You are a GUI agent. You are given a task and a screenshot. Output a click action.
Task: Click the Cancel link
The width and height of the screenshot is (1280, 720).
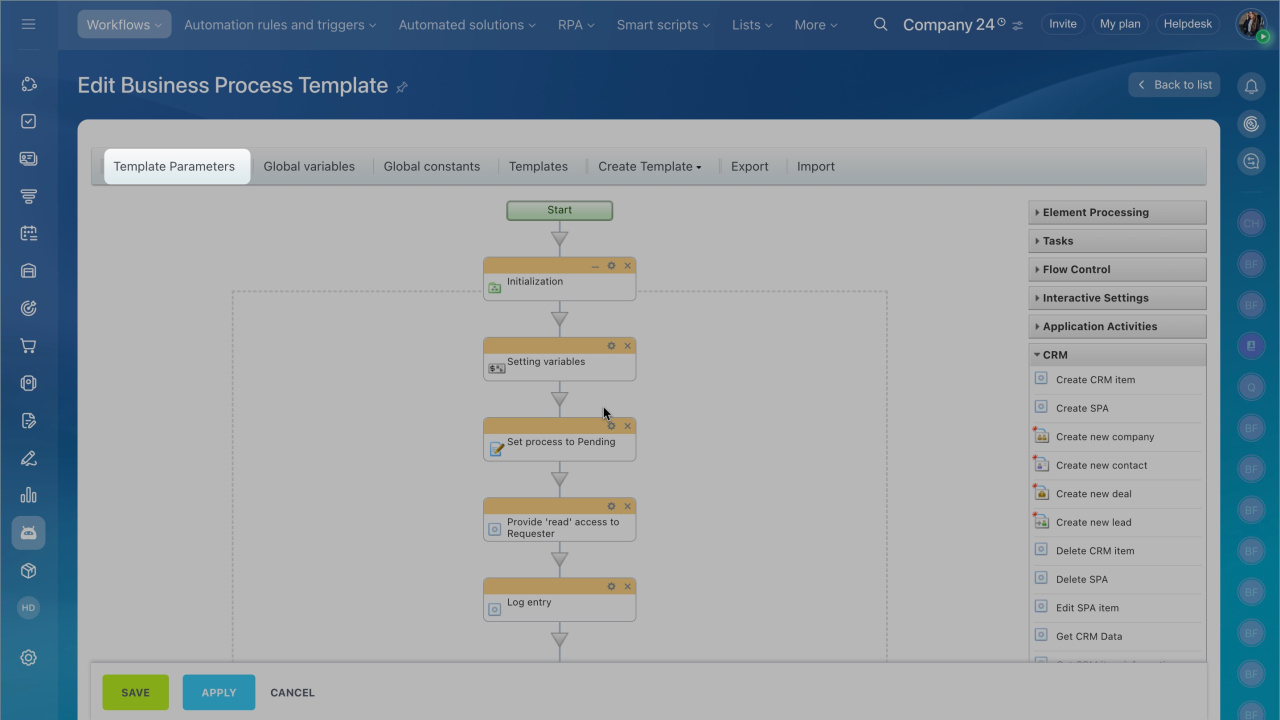coord(292,692)
